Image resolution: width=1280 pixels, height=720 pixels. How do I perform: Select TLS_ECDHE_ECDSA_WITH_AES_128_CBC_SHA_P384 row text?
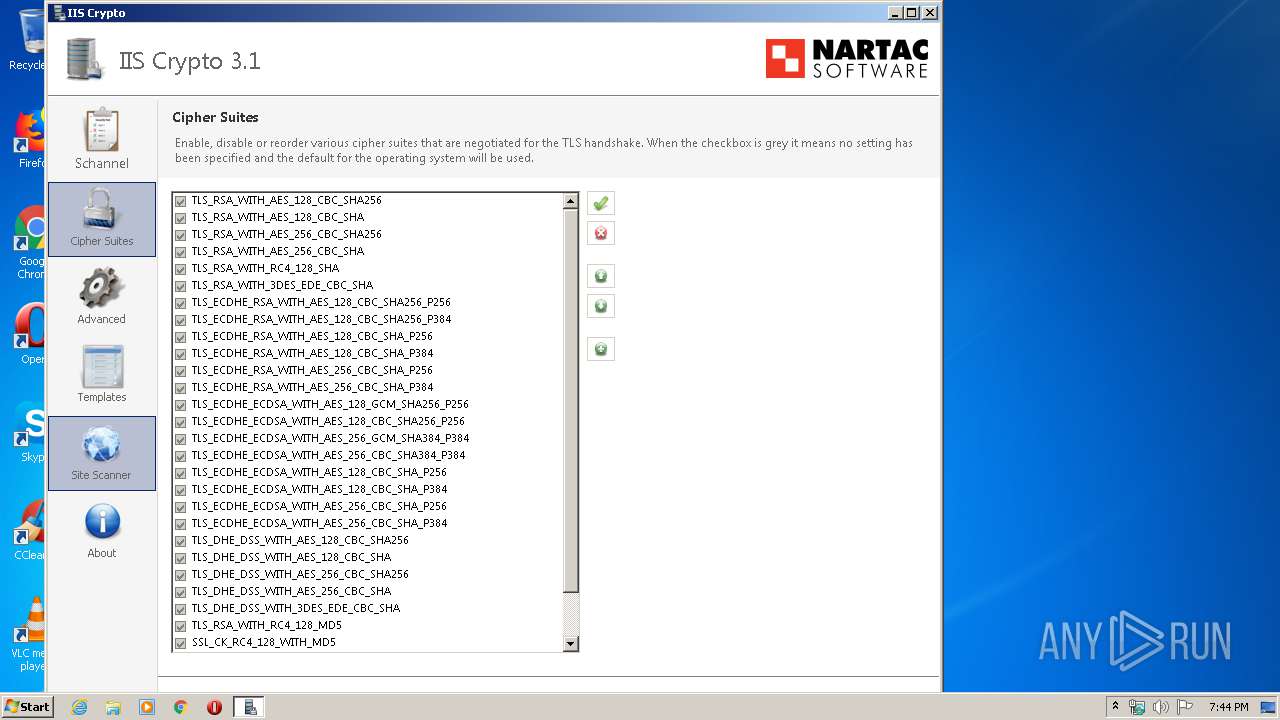319,489
